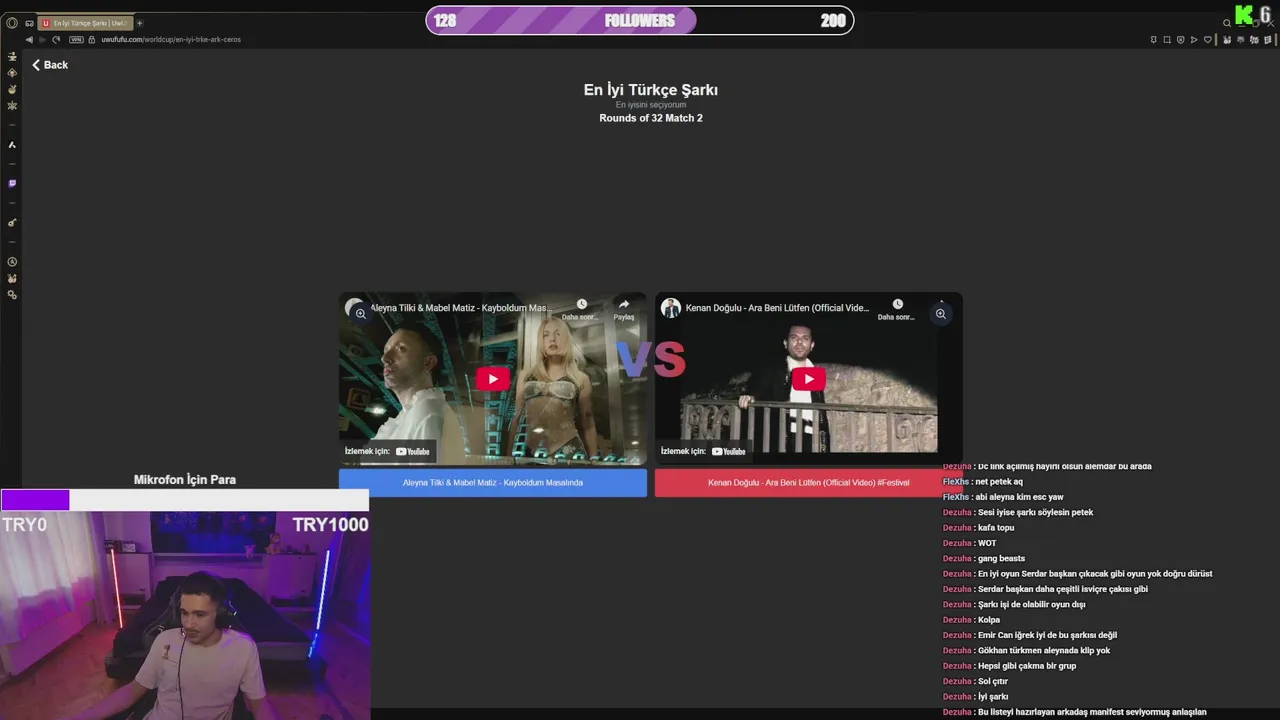Click chat message 'gang beasts'
Viewport: 1280px width, 720px height.
[x=1001, y=559]
